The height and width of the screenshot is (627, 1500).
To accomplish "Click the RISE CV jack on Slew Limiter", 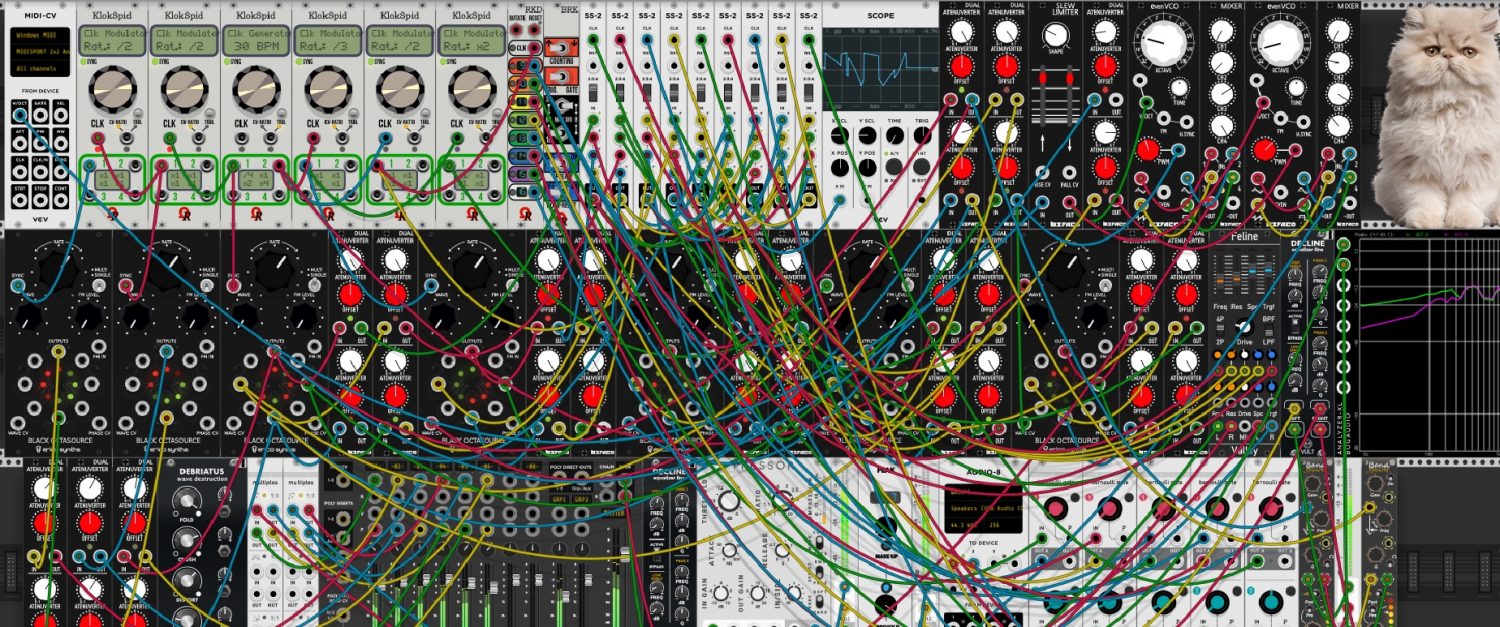I will click(1042, 172).
